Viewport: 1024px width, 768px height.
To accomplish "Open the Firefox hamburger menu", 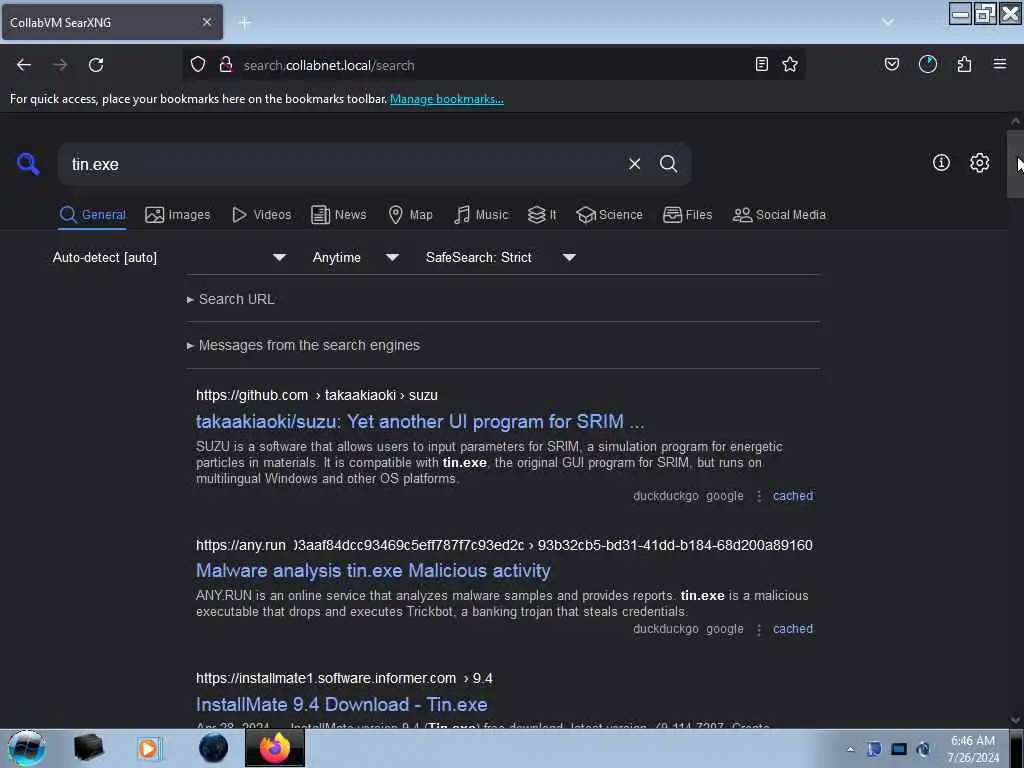I will 1000,64.
